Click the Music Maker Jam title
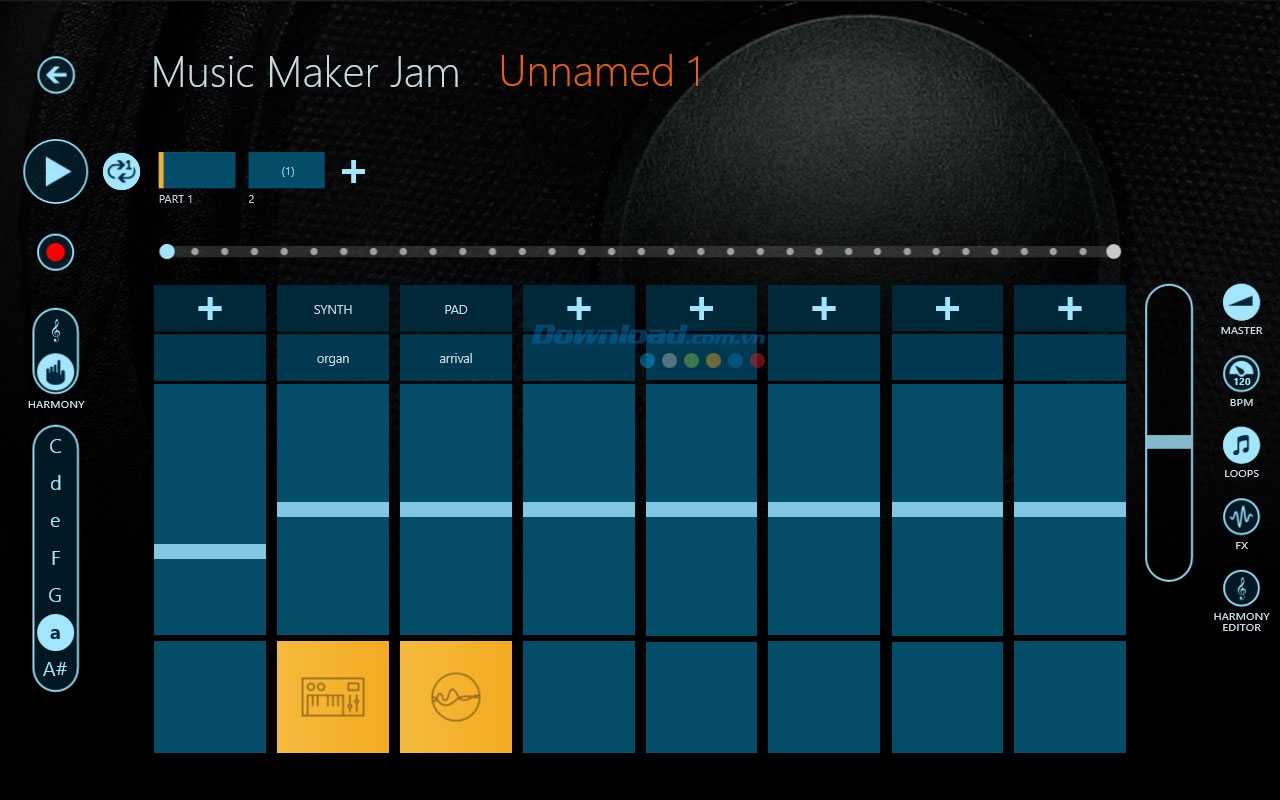Viewport: 1280px width, 800px height. point(305,73)
